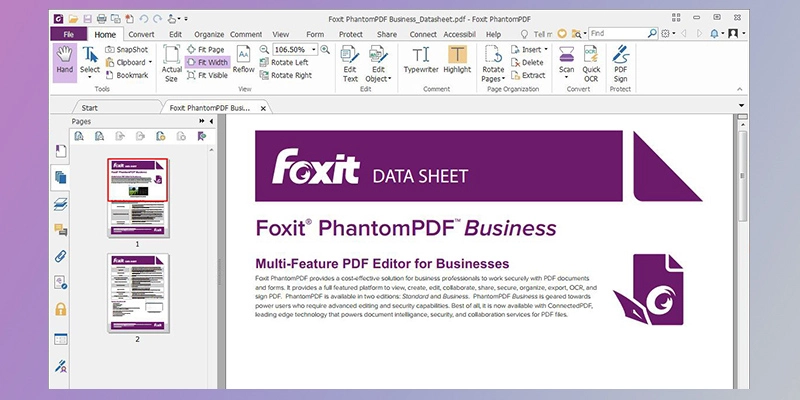Switch to the Convert ribbon tab
The height and width of the screenshot is (400, 800).
point(141,34)
